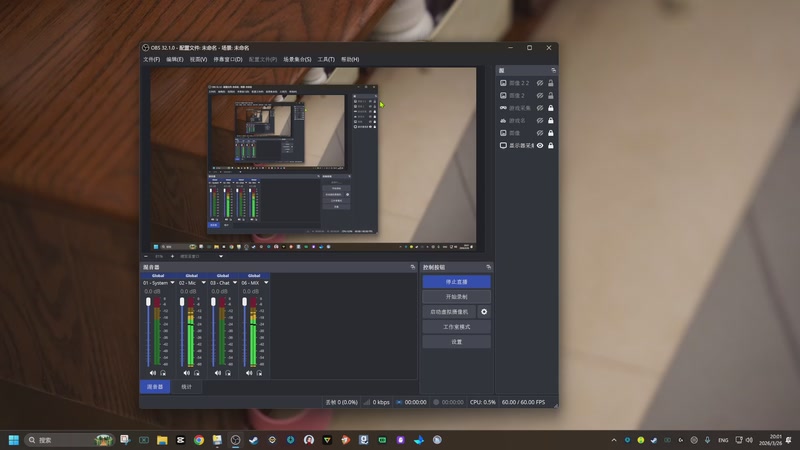
Task: Open Steam from the taskbar
Action: [x=254, y=440]
